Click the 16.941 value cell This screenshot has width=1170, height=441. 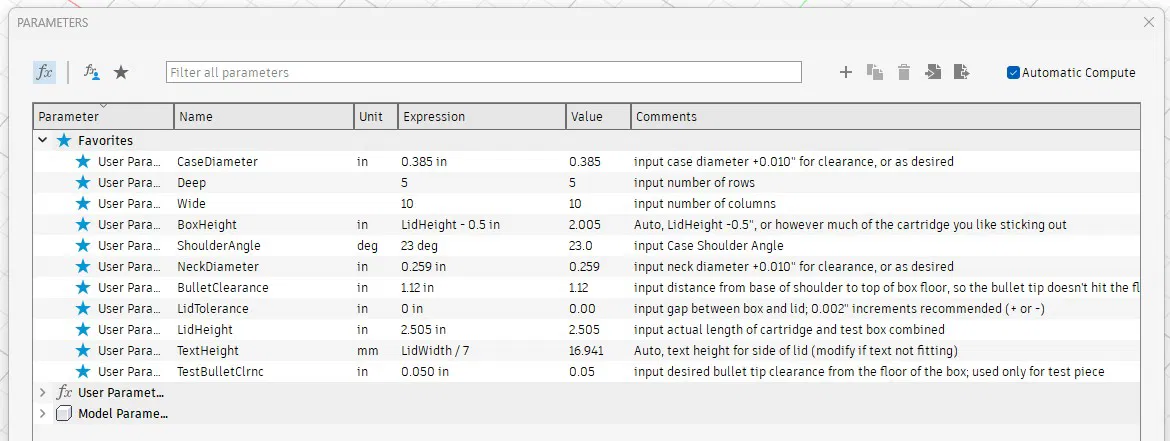coord(586,350)
